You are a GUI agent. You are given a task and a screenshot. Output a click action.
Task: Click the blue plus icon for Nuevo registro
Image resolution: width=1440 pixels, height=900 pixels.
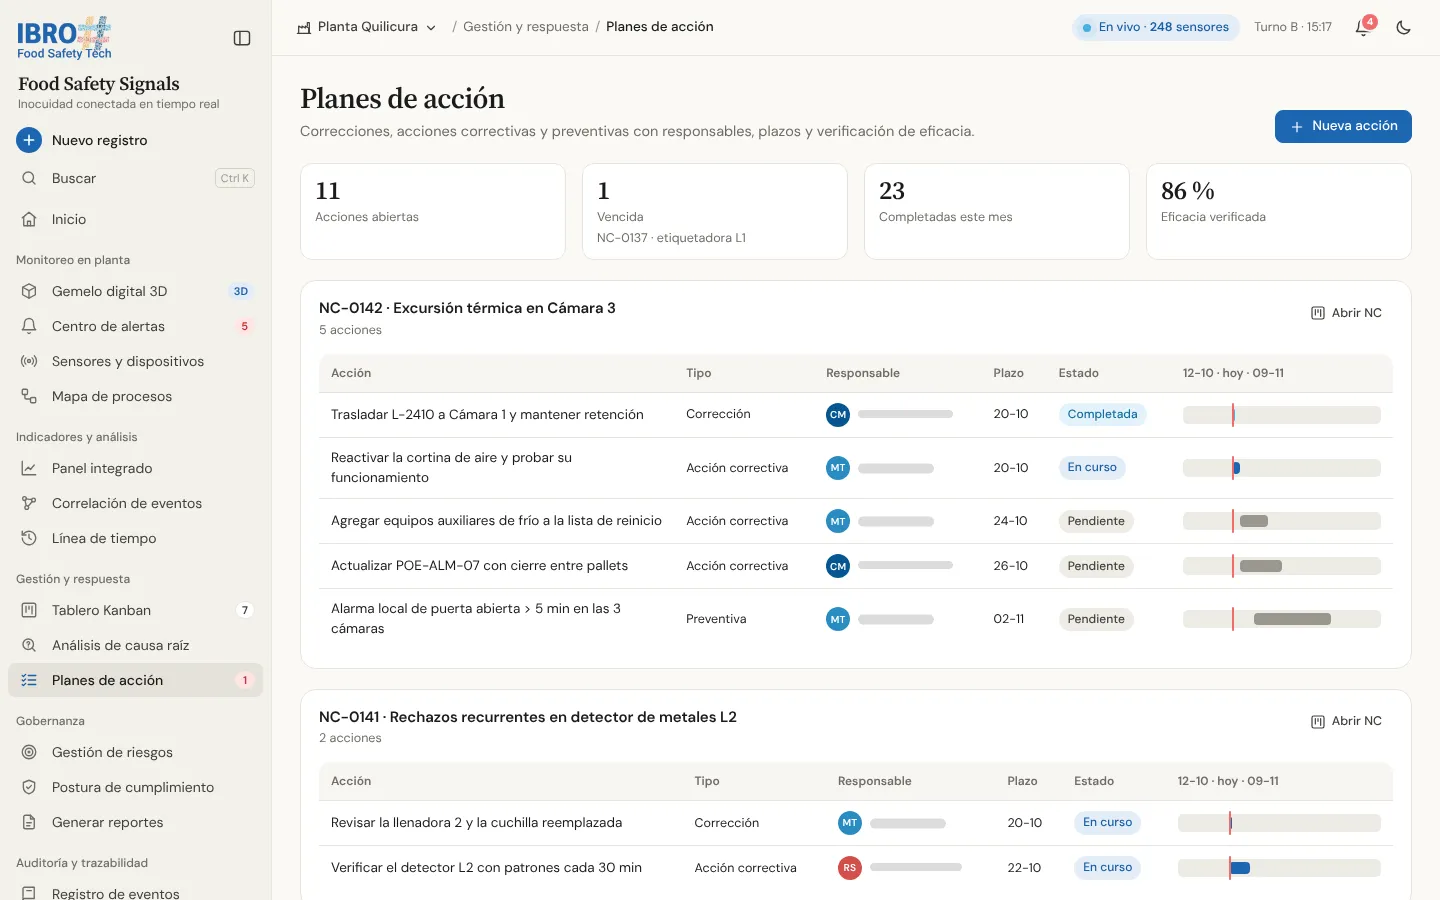(x=29, y=140)
